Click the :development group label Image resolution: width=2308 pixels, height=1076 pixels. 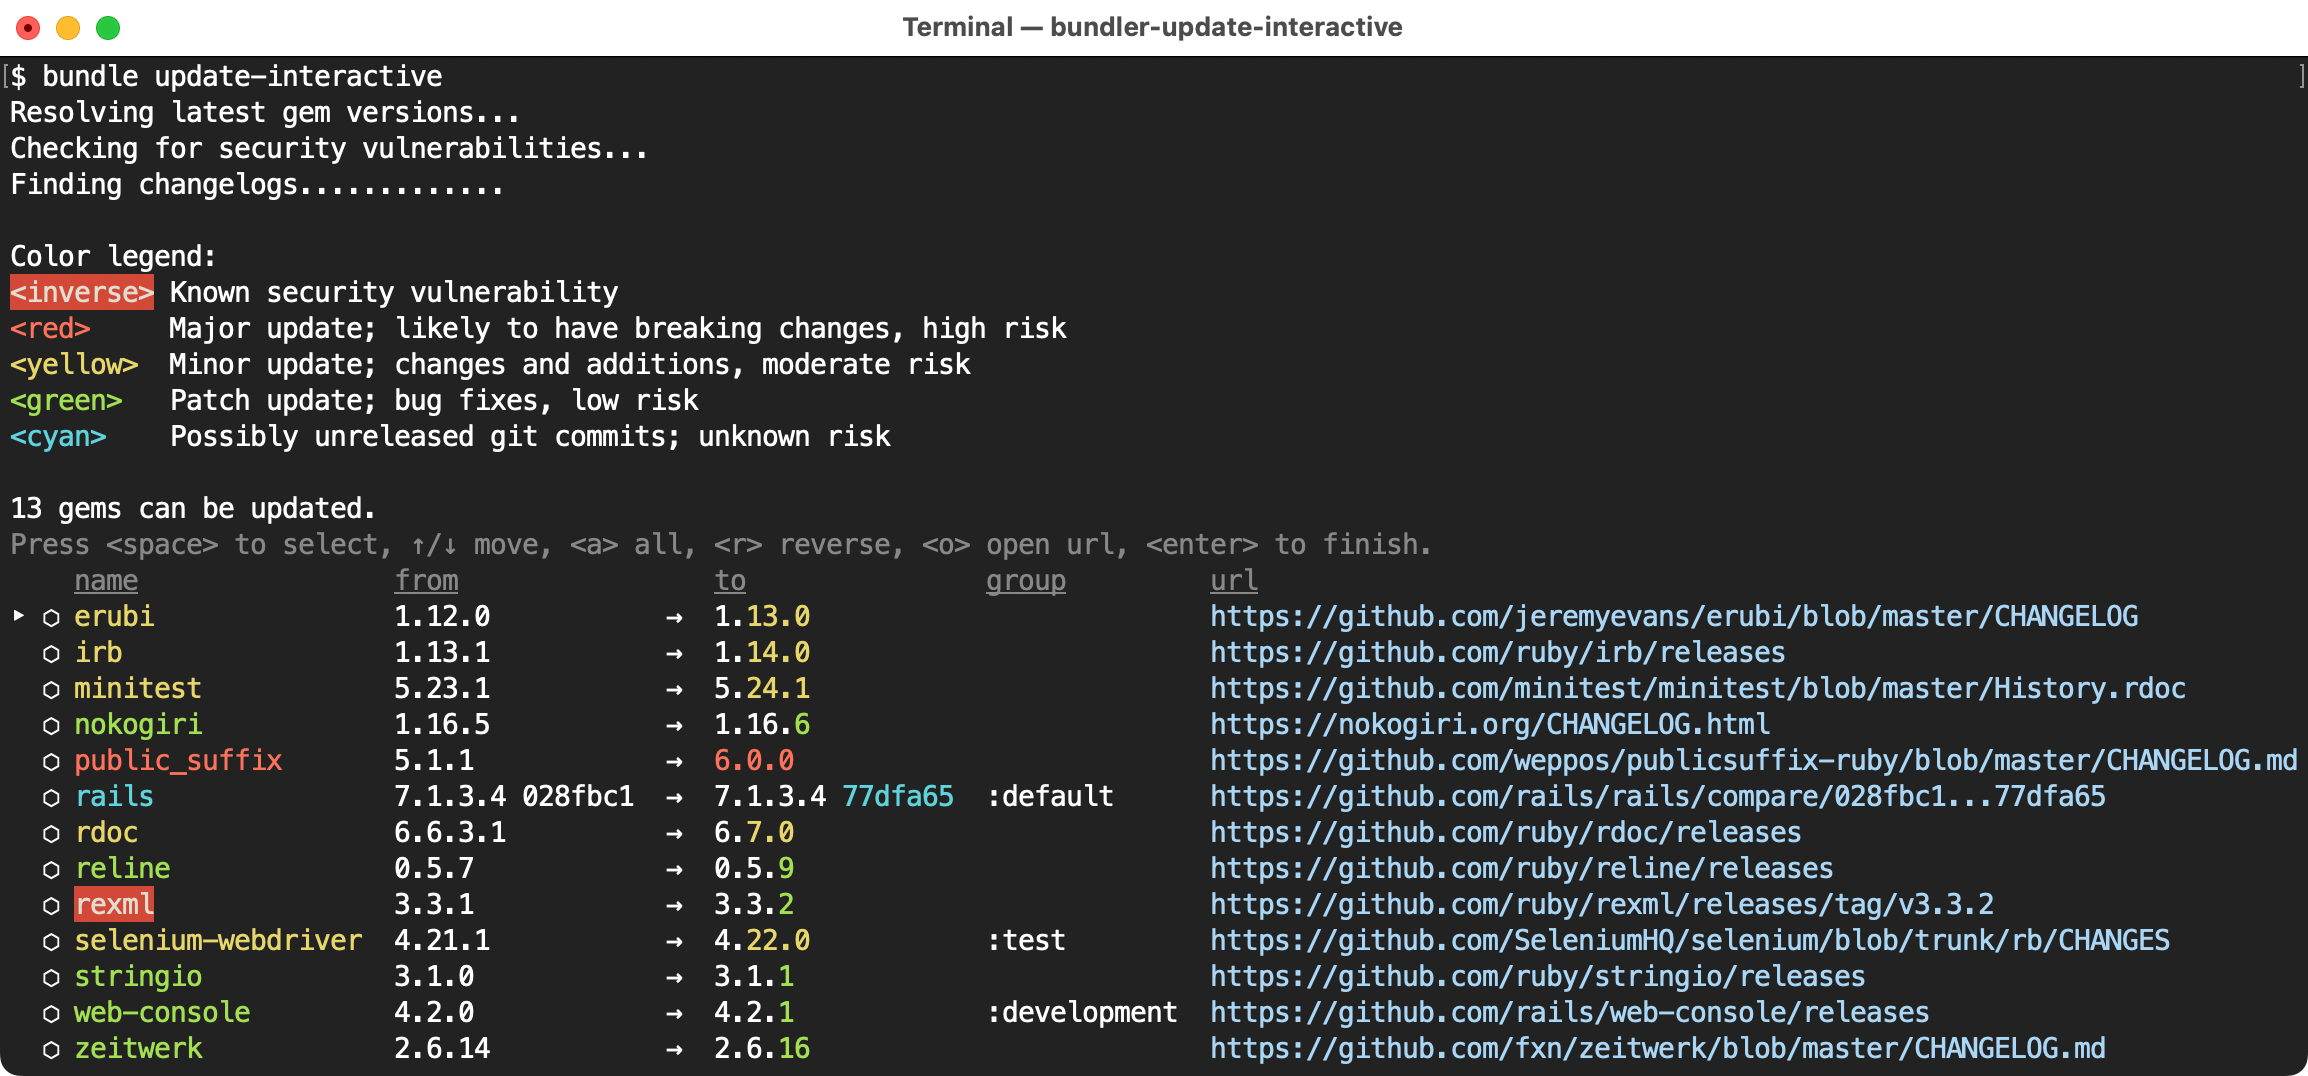pos(1082,1012)
